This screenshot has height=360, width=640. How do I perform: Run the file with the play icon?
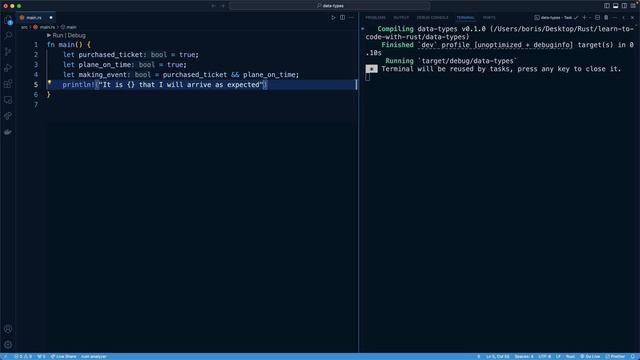click(x=333, y=18)
